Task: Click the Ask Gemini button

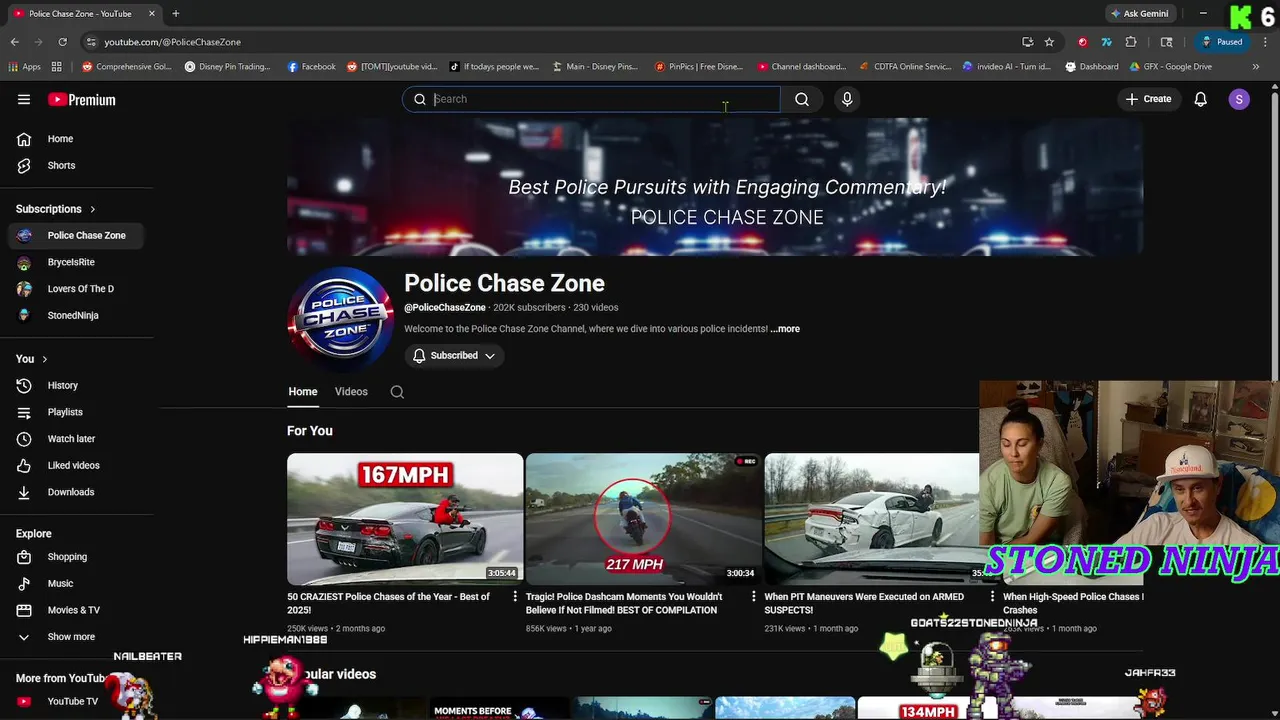Action: coord(1139,14)
